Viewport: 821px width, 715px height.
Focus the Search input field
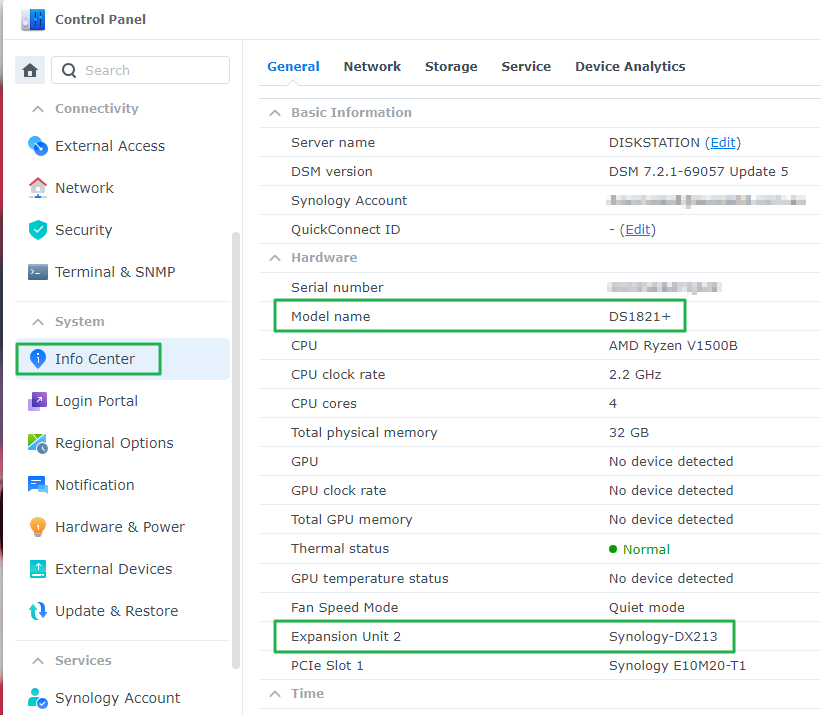140,70
